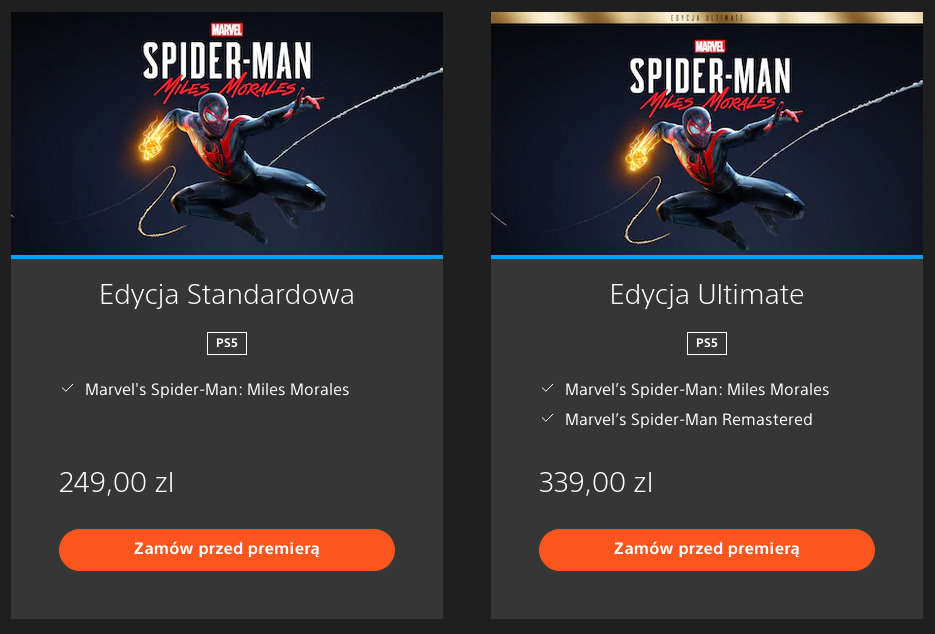Click the Spider-Man title logo on Ultimate cover

coord(710,76)
